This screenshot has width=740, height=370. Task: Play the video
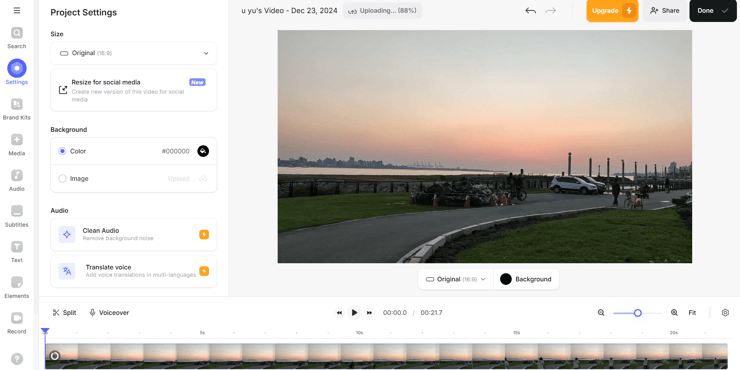click(354, 312)
